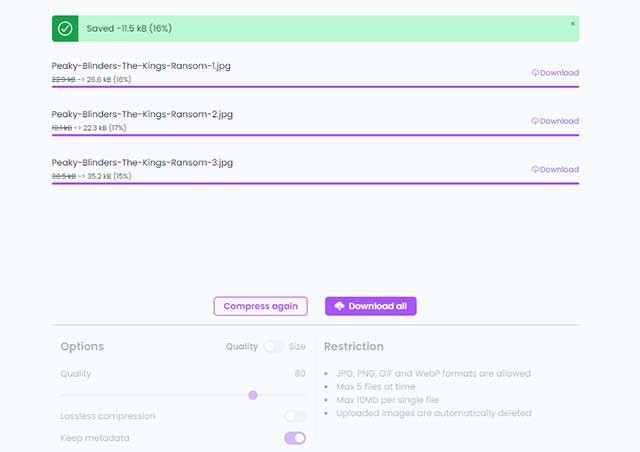The height and width of the screenshot is (452, 640).
Task: Dismiss the saved notification banner
Action: (572, 23)
